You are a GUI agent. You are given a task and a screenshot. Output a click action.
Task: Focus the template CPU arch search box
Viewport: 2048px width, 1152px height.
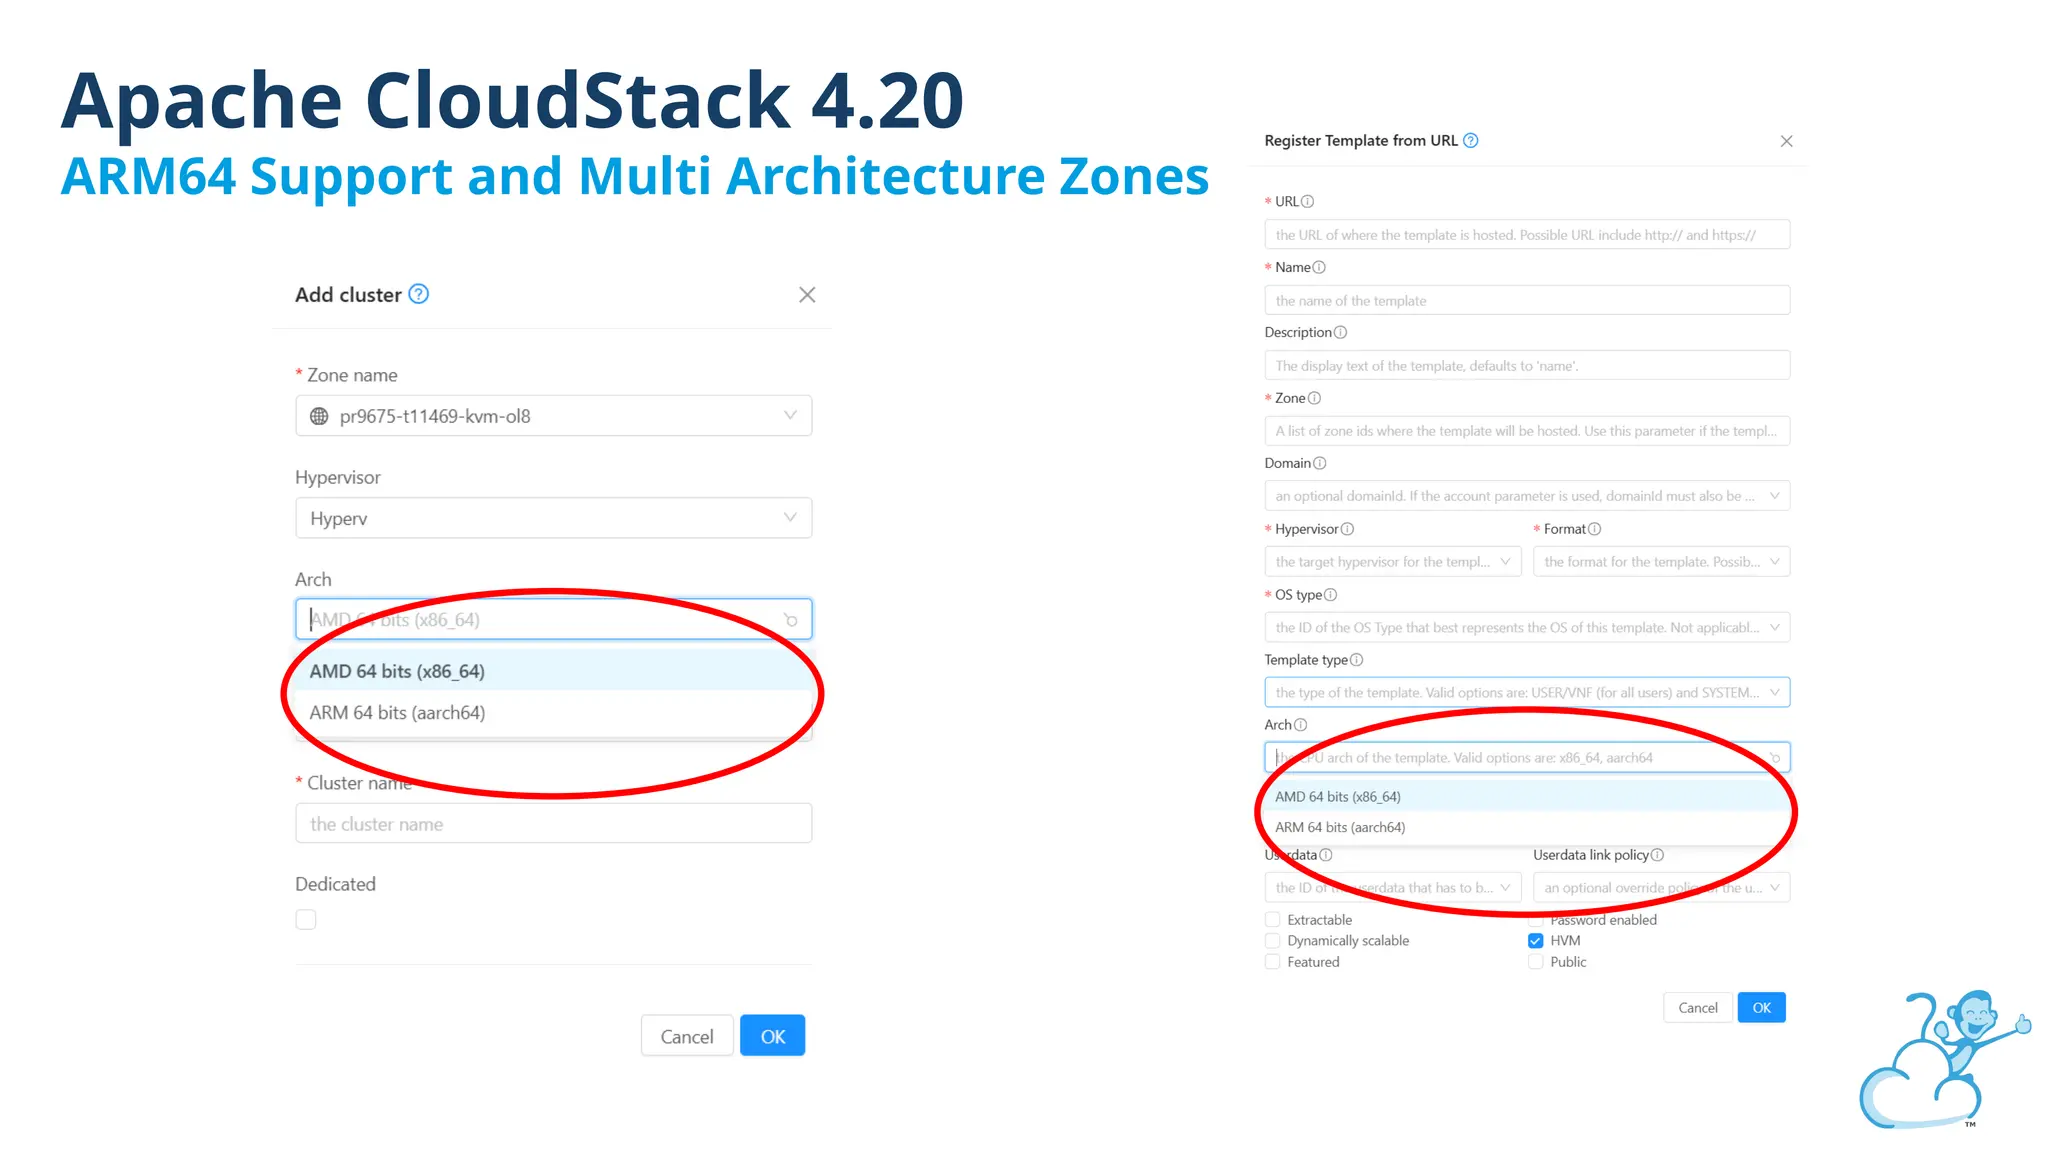coord(1527,758)
